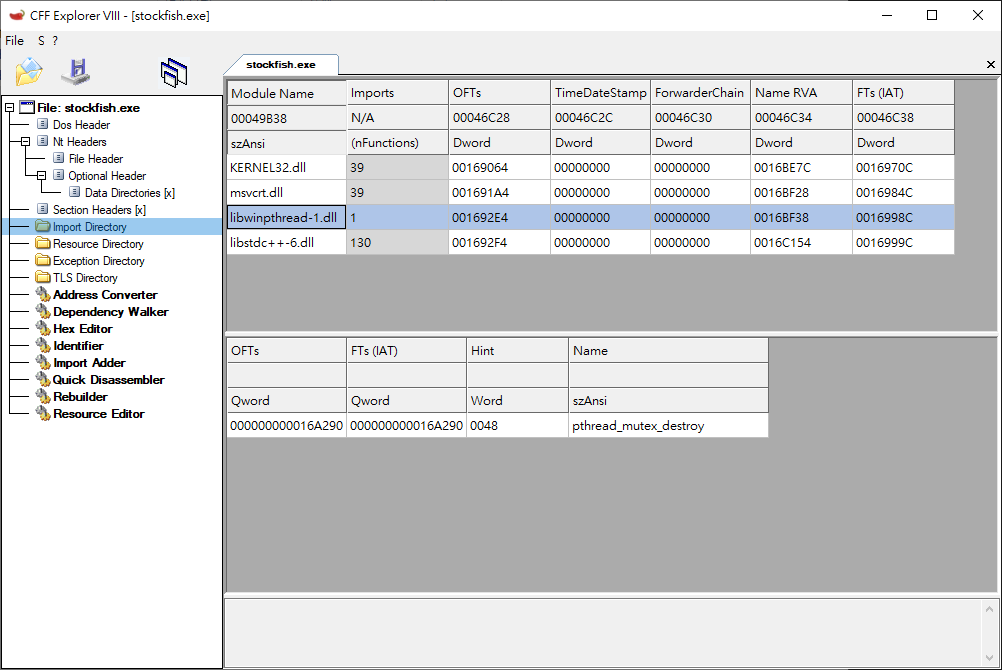
Task: Select Nt Headers in the tree
Action: tap(79, 142)
